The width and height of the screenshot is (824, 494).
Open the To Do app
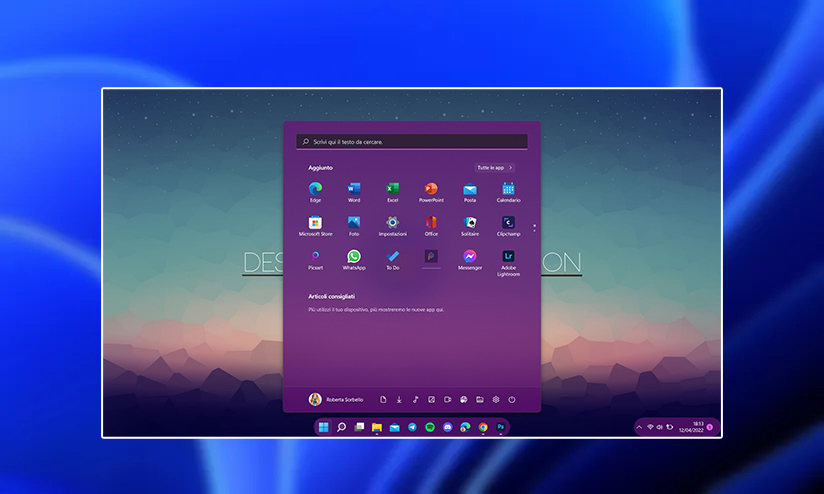(x=393, y=260)
